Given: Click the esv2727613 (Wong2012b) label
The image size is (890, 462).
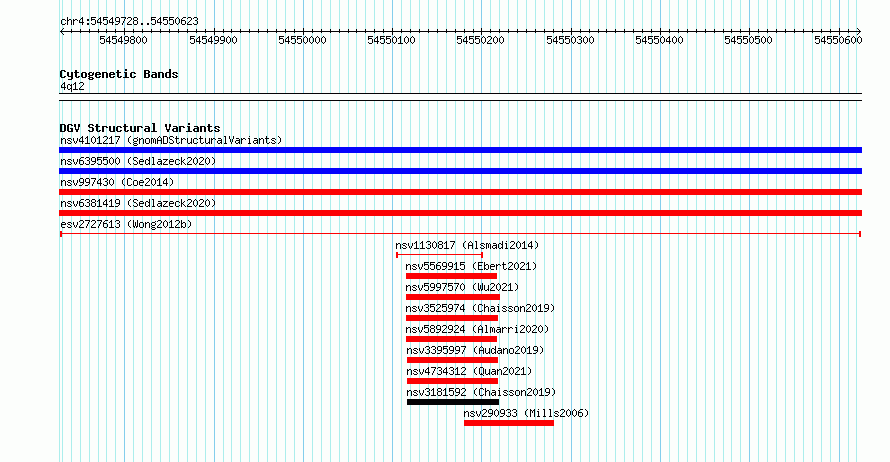Looking at the screenshot, I should pyautogui.click(x=126, y=224).
